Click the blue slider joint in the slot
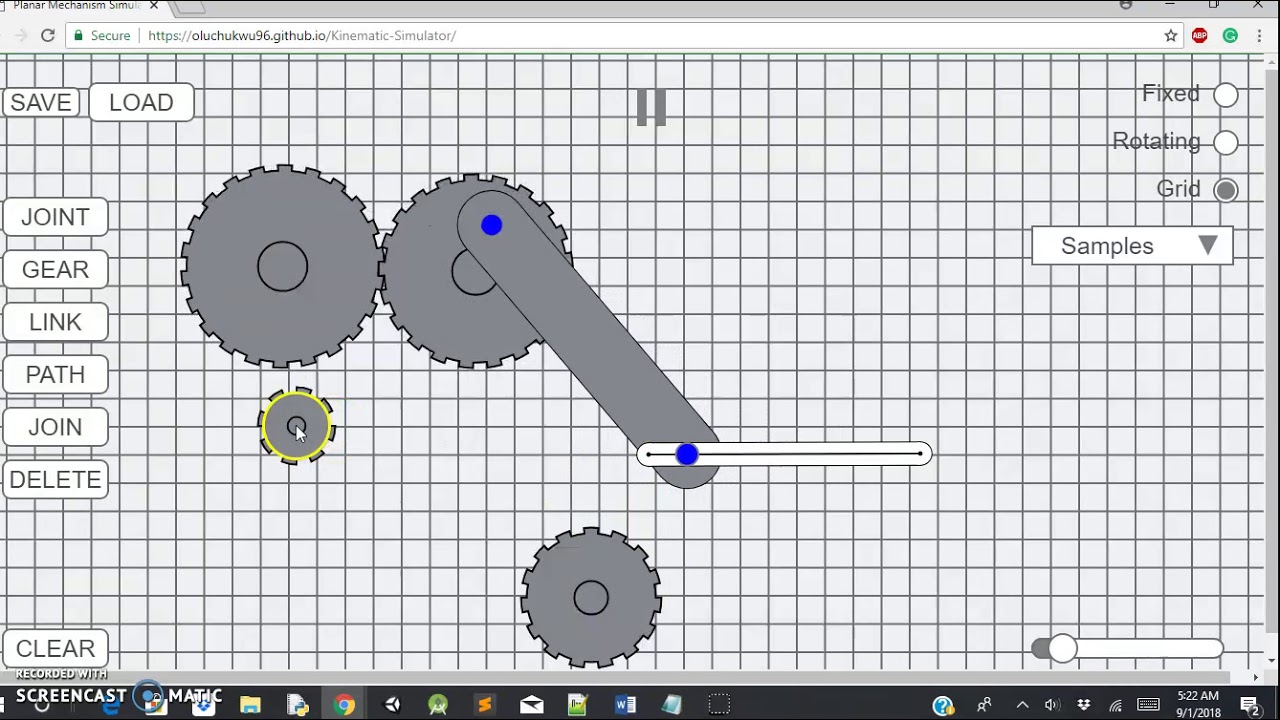1280x720 pixels. pyautogui.click(x=686, y=455)
